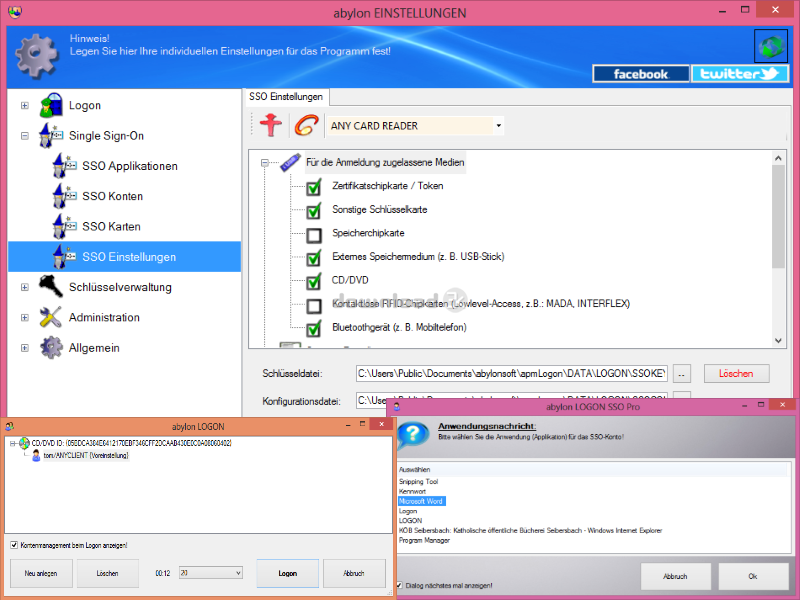Click the media list scroll down arrow

(x=778, y=340)
